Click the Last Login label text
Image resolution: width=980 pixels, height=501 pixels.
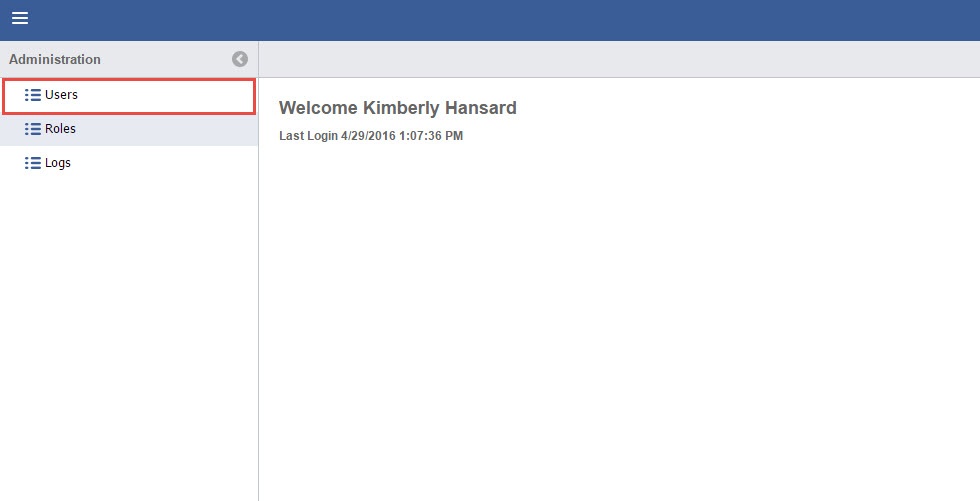pos(308,136)
